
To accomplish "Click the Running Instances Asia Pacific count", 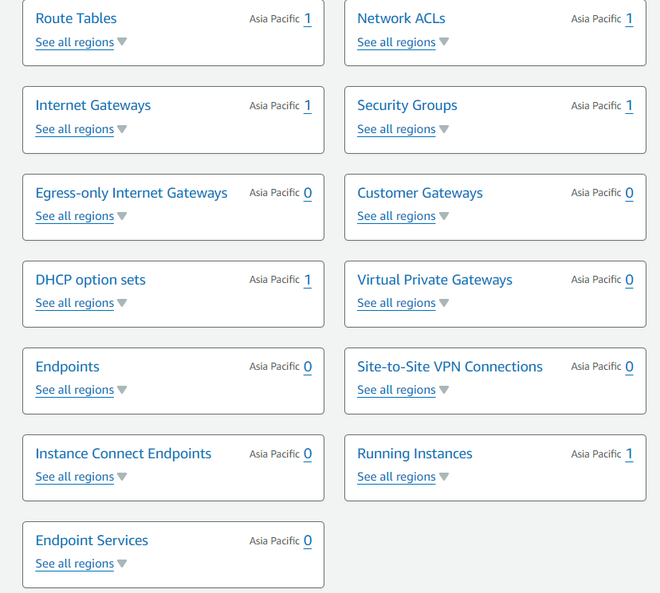I will 629,454.
